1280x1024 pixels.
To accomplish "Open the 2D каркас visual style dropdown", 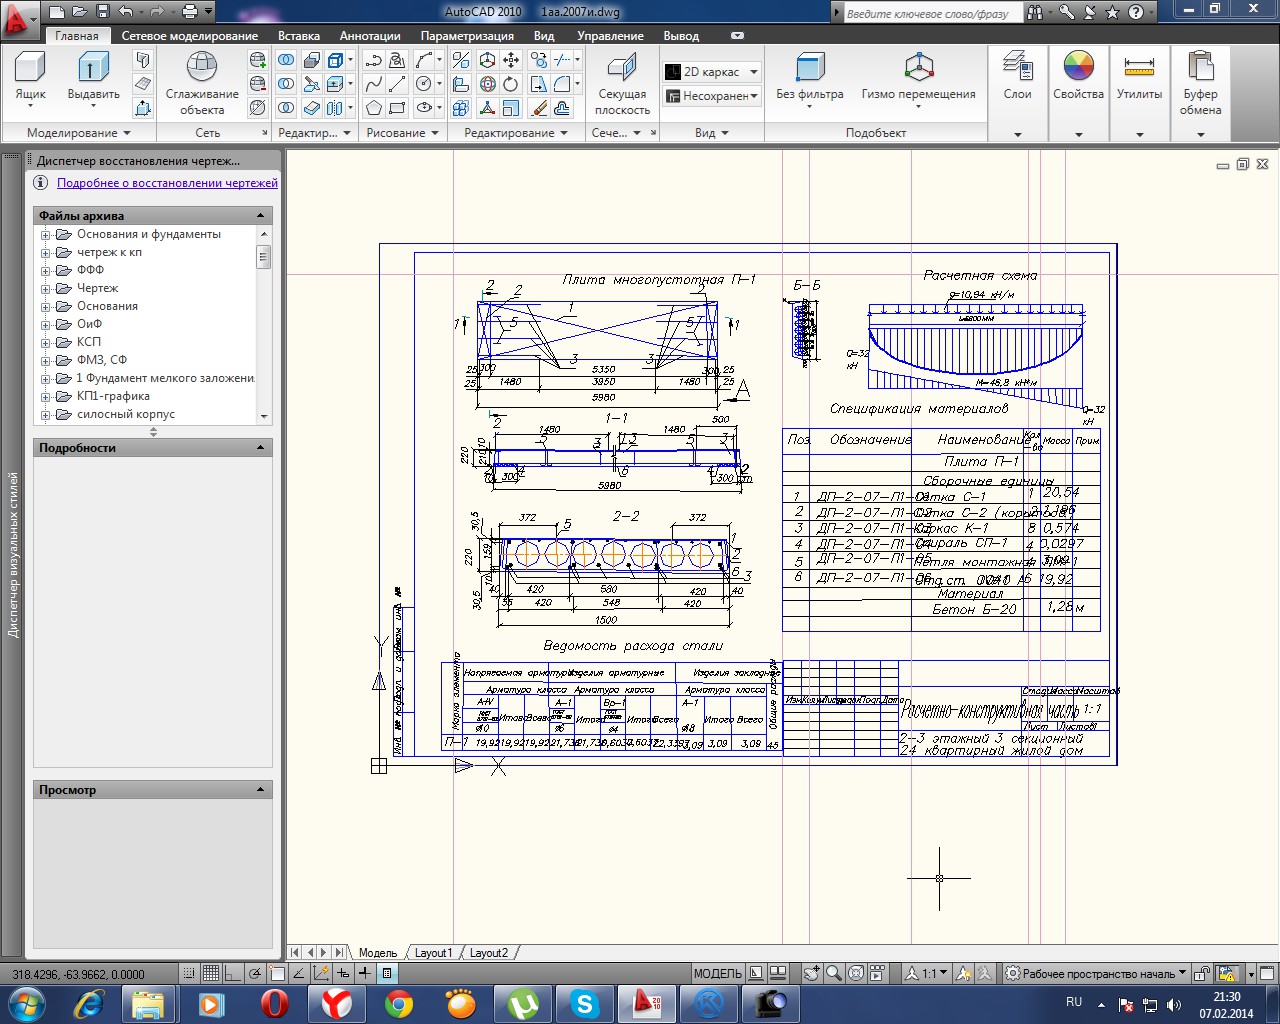I will tap(712, 72).
